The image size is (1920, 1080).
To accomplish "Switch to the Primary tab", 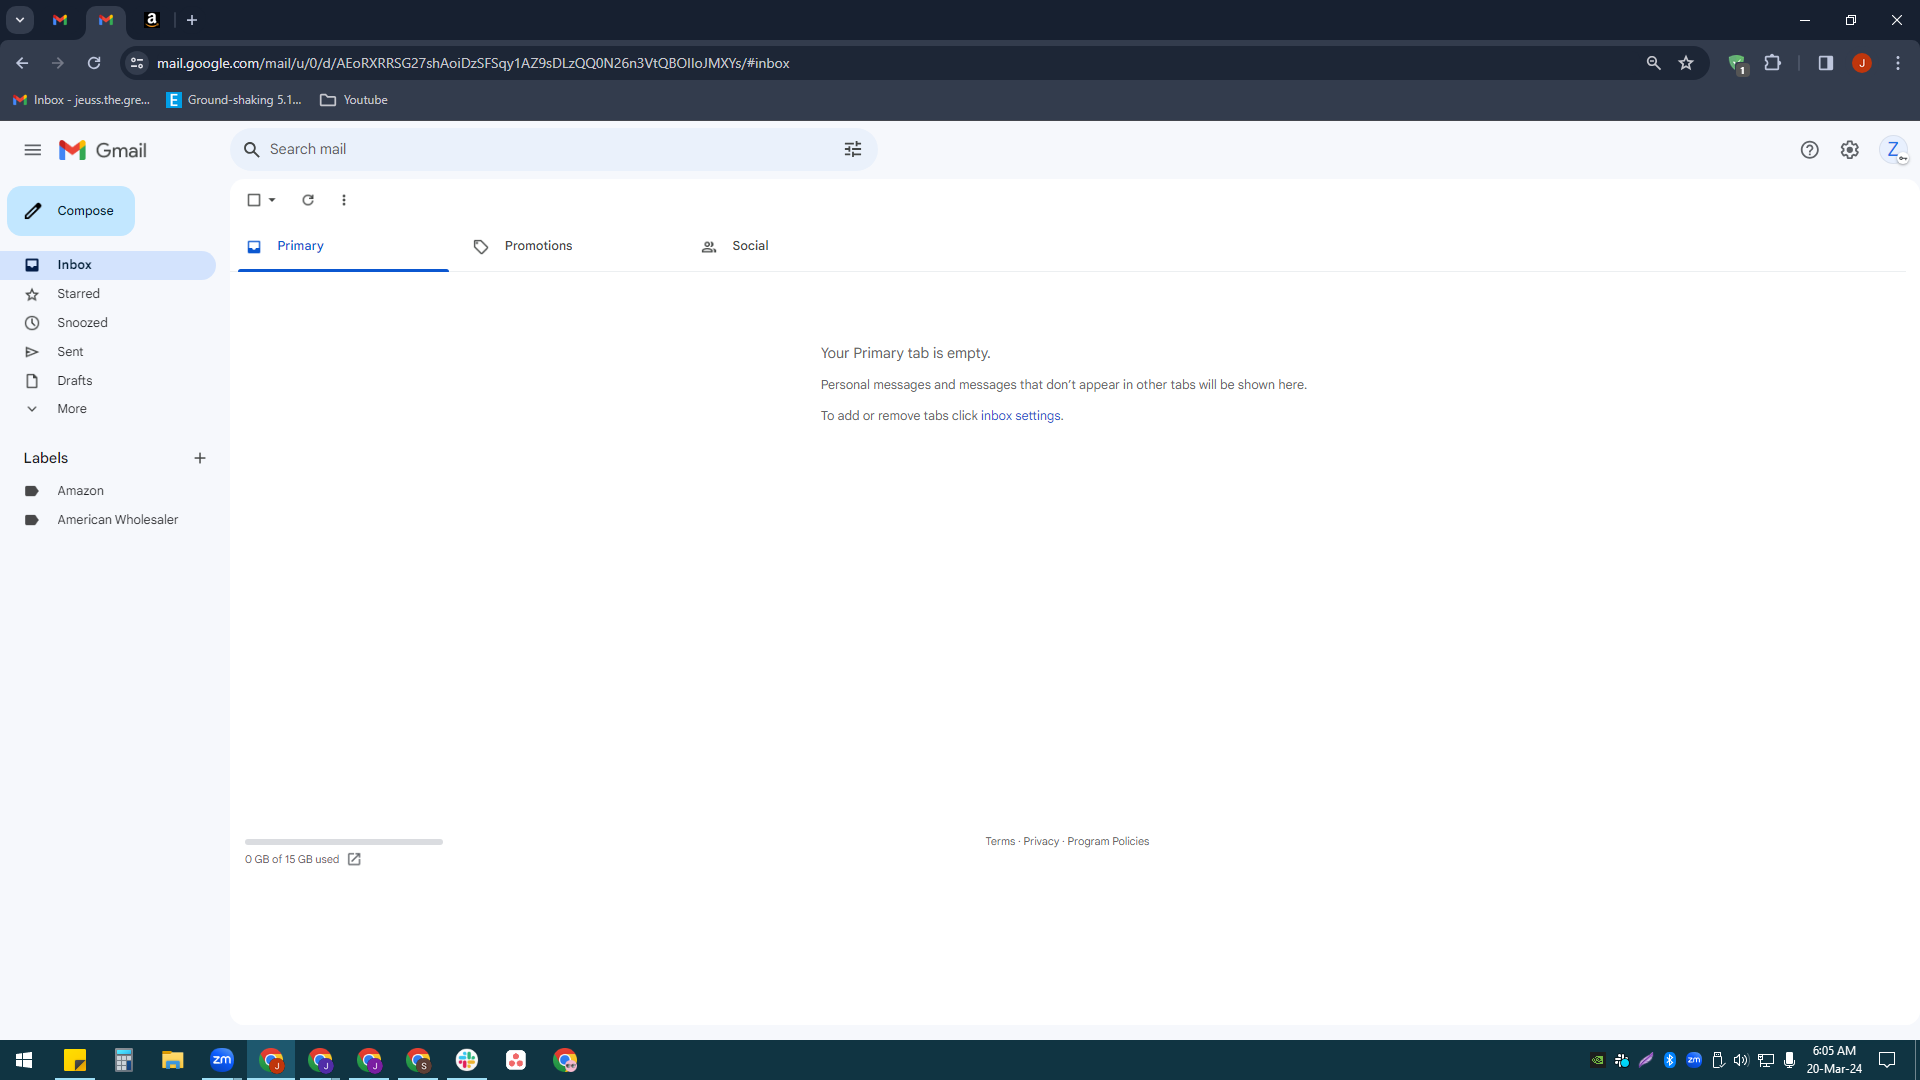I will click(x=343, y=246).
